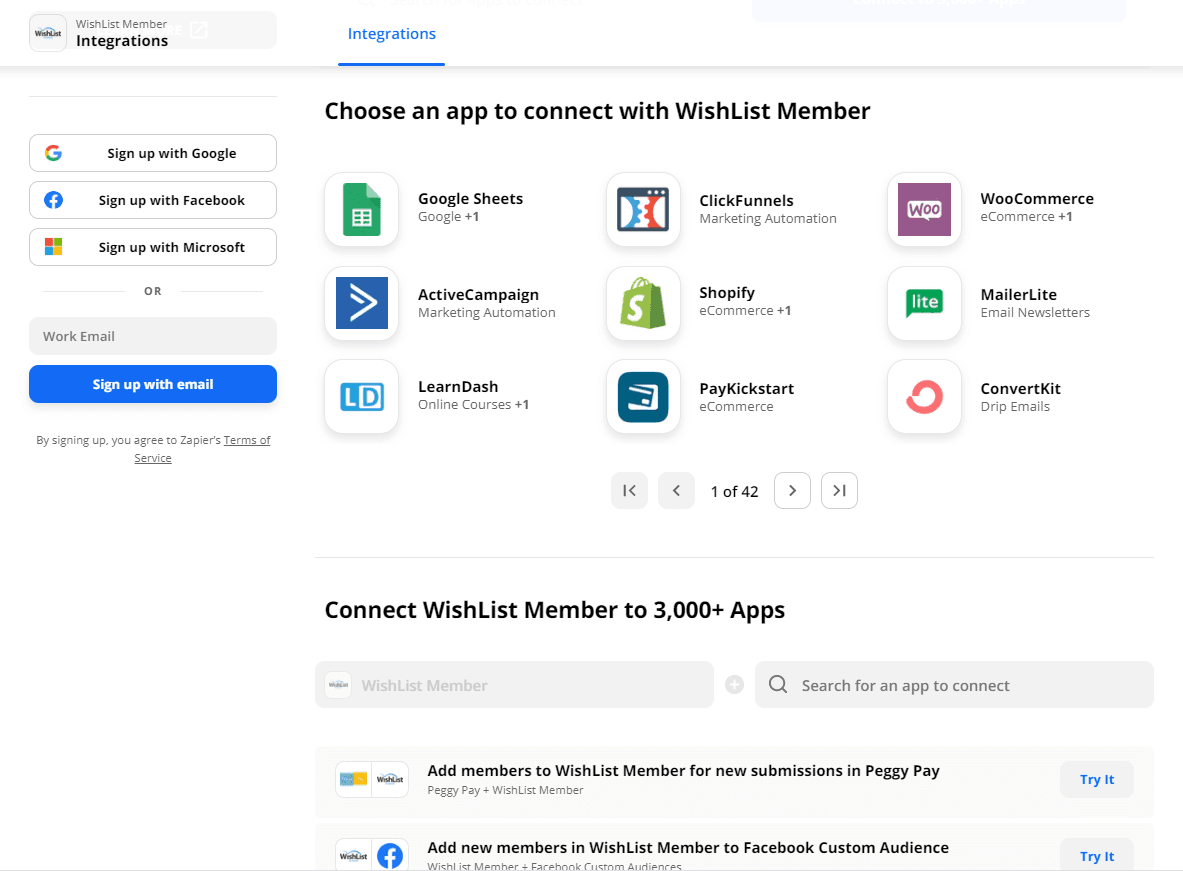Open the Shopify name link
The image size is (1183, 871).
tap(727, 293)
